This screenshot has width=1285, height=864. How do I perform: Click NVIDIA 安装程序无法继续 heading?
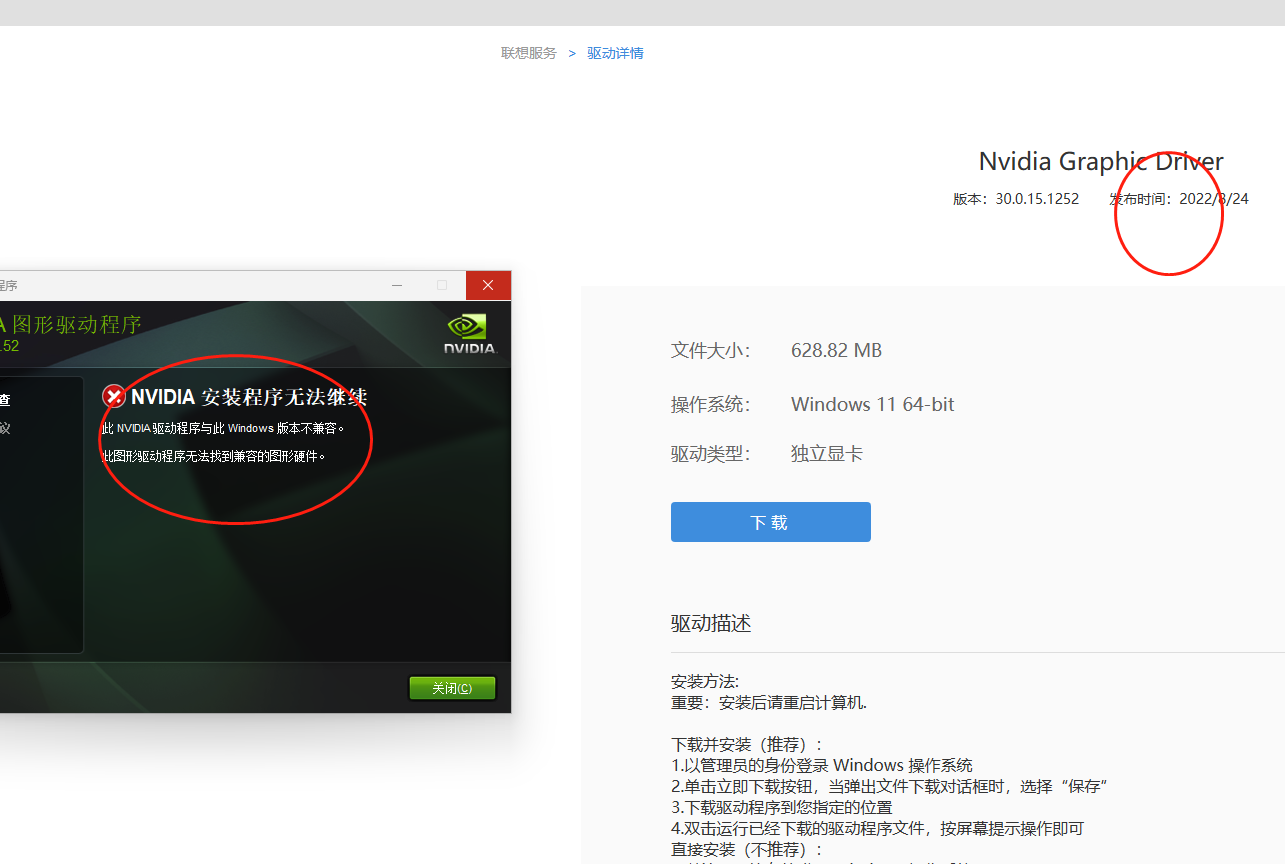(249, 397)
